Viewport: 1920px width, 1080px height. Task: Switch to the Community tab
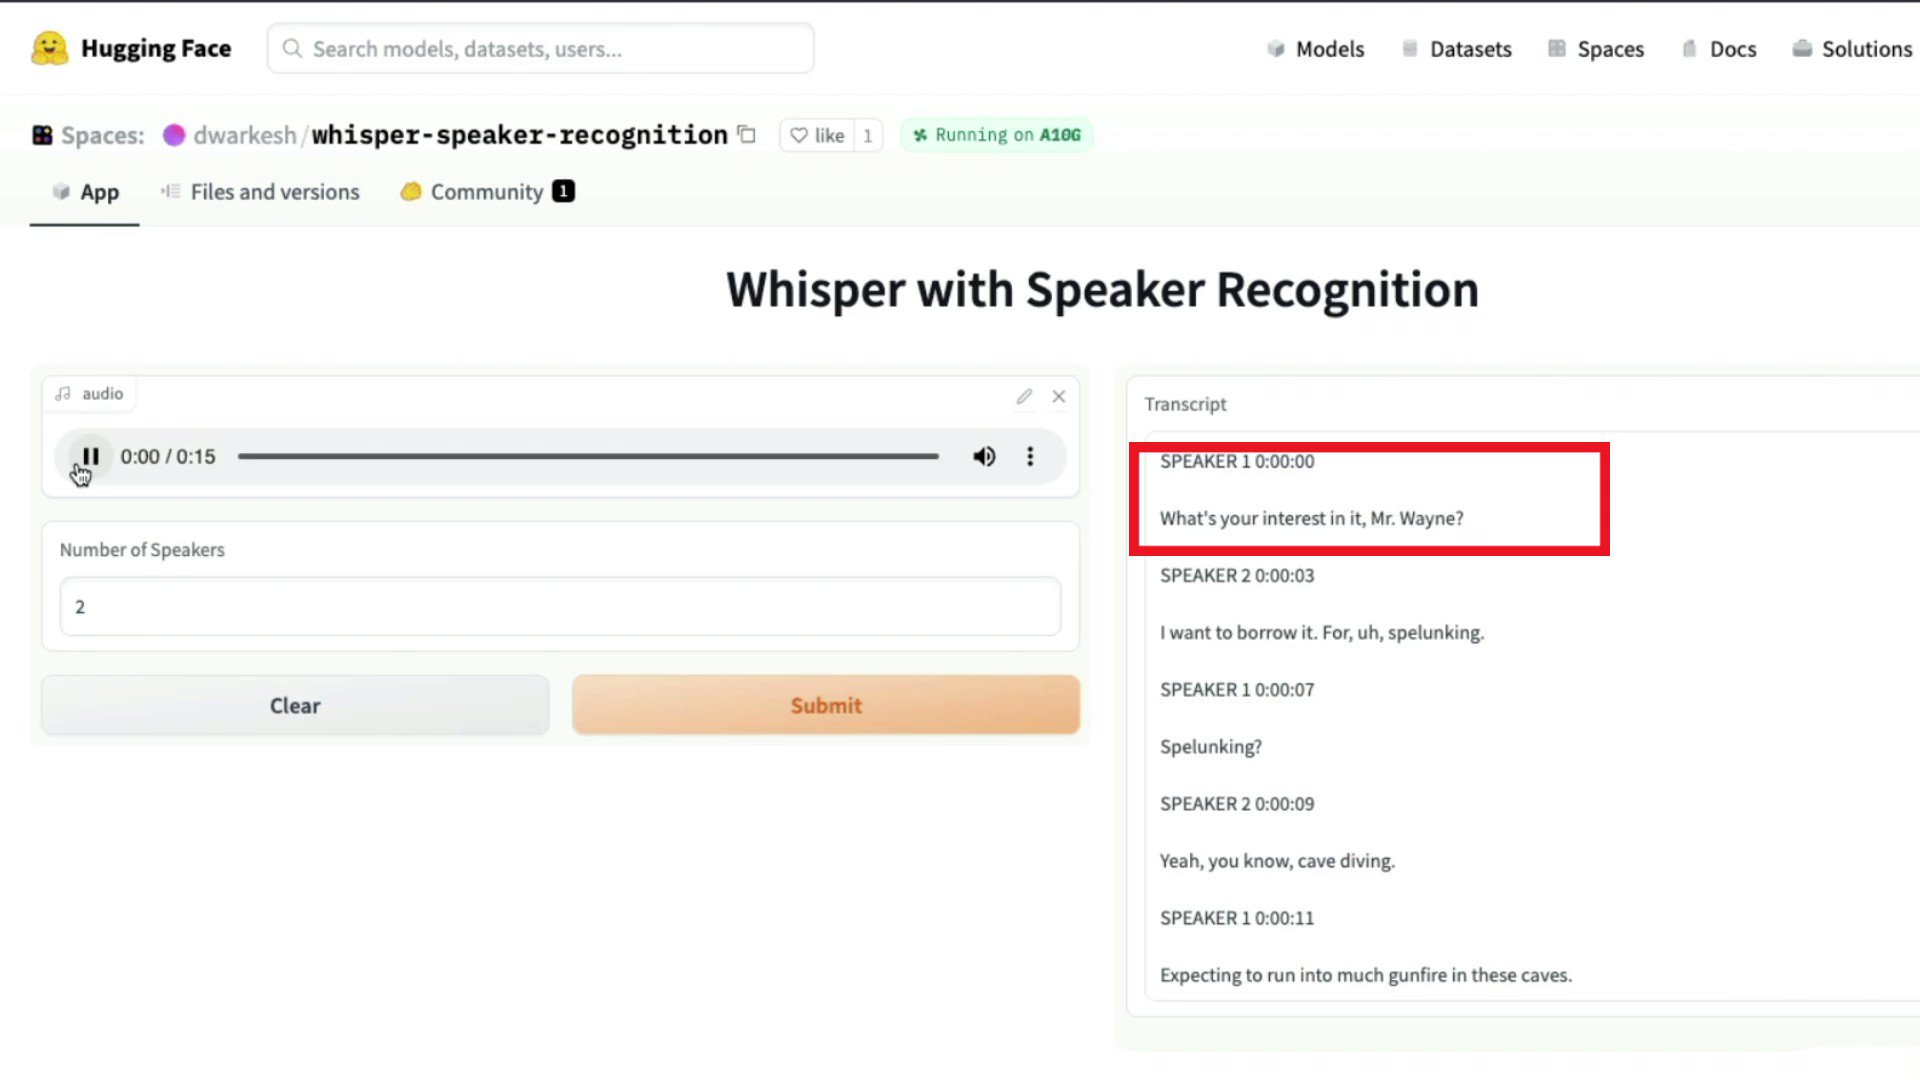click(487, 192)
